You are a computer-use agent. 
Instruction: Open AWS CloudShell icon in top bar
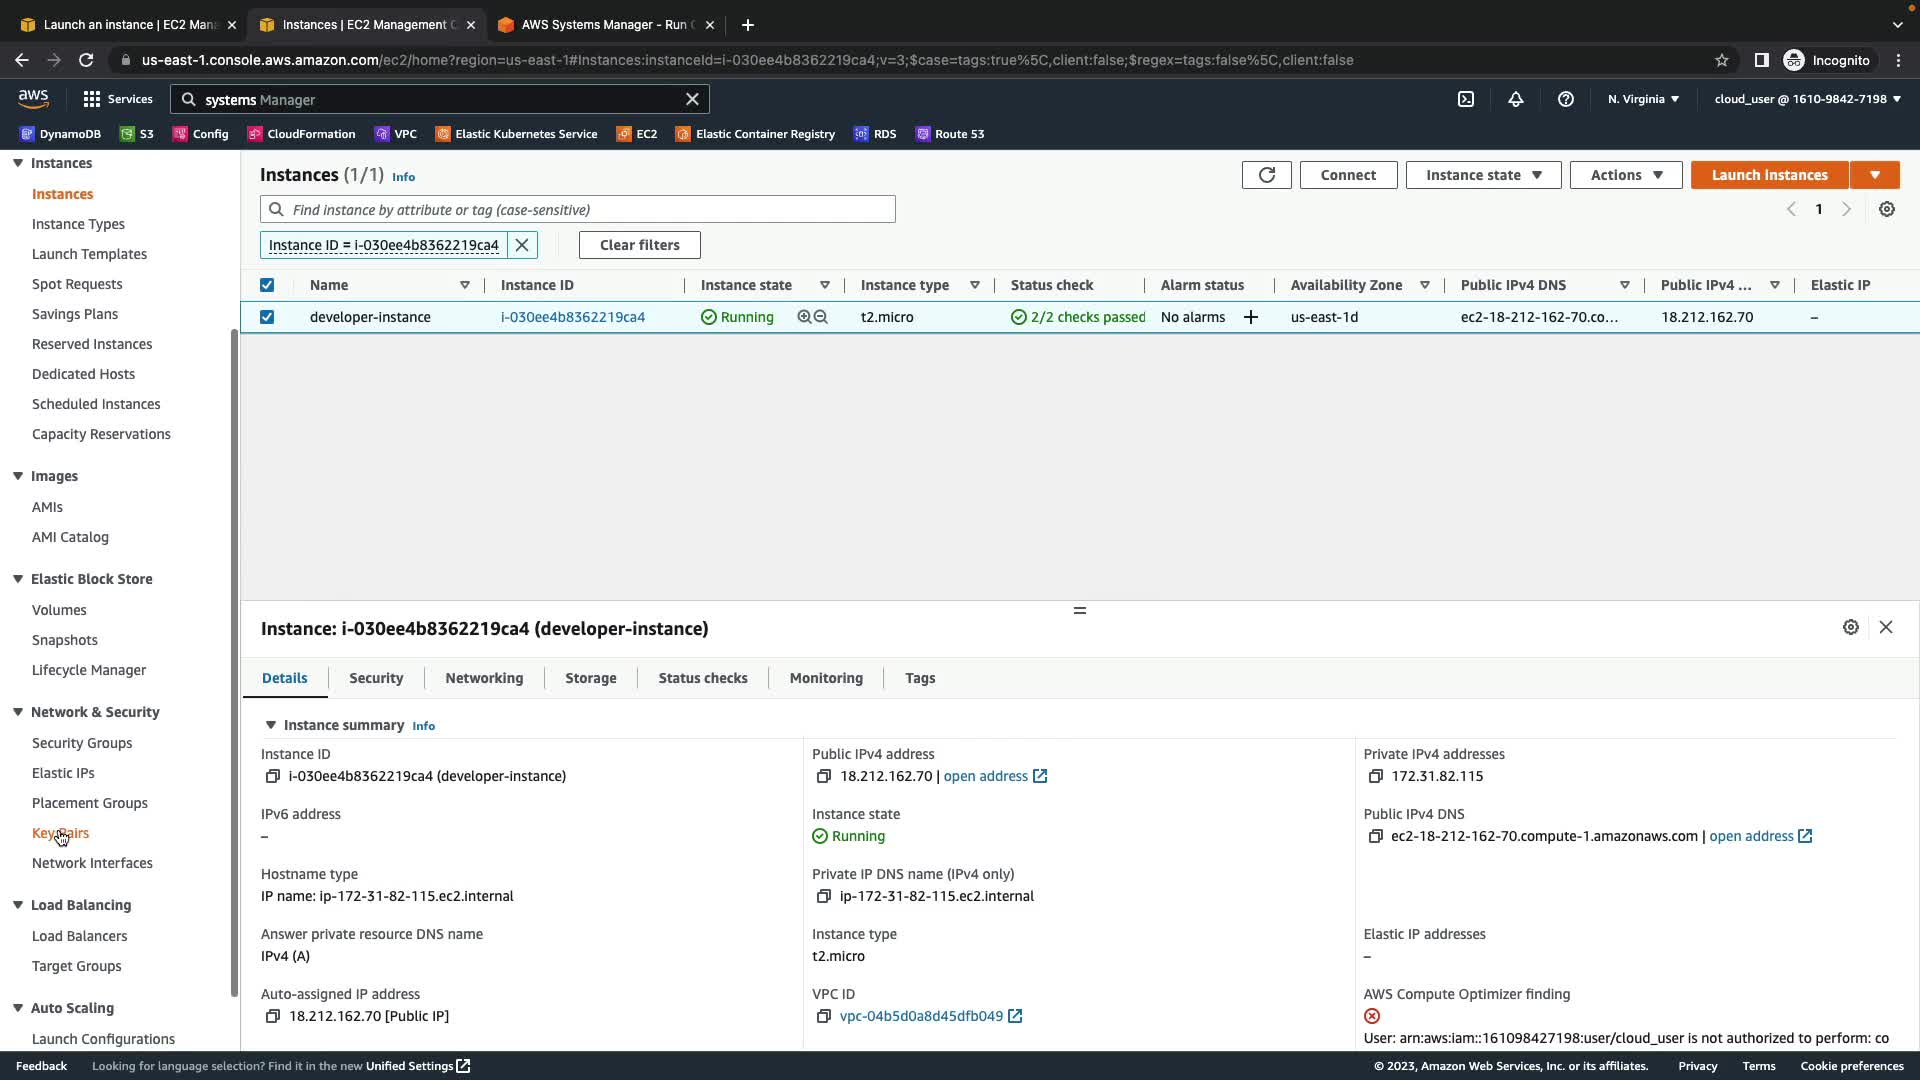(x=1466, y=99)
